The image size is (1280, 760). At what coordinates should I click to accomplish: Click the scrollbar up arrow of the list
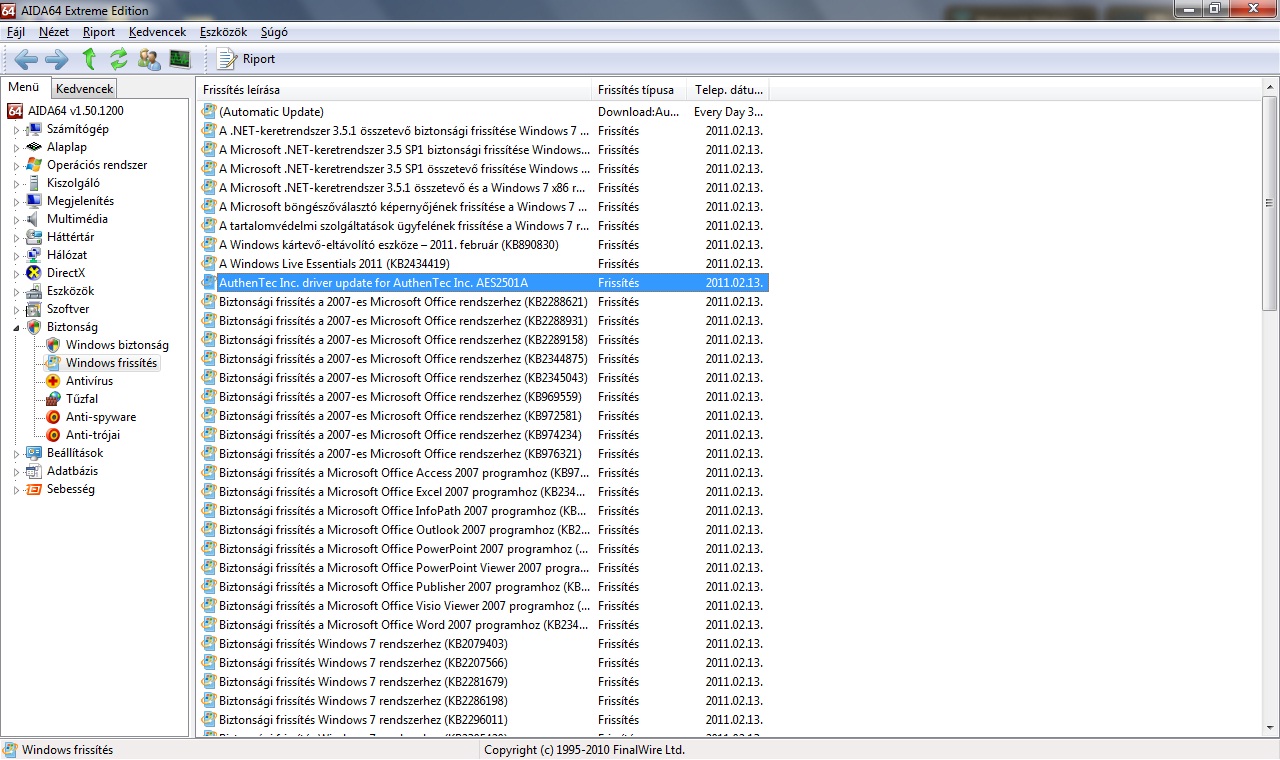(x=1270, y=89)
